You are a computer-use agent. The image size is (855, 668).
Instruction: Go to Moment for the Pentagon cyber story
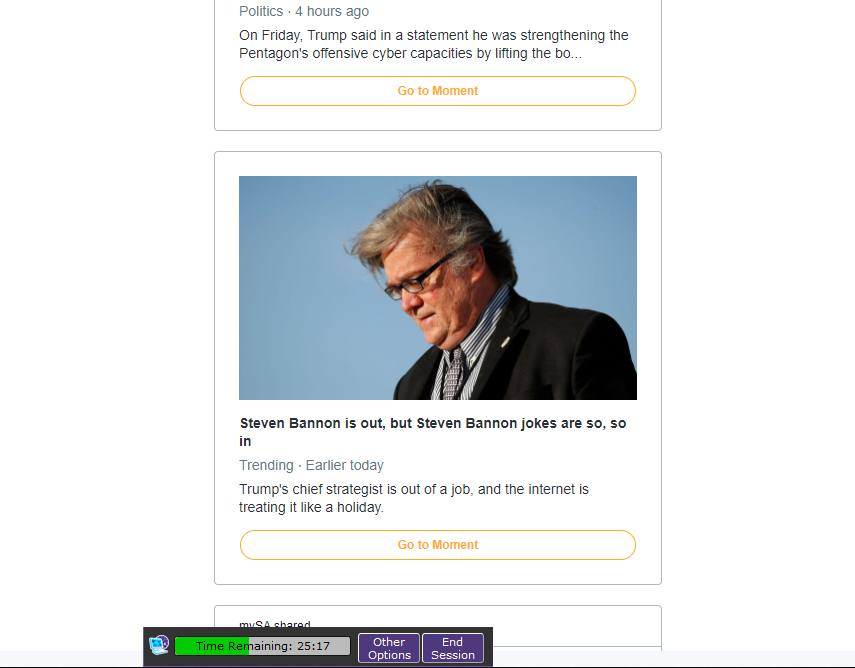438,91
